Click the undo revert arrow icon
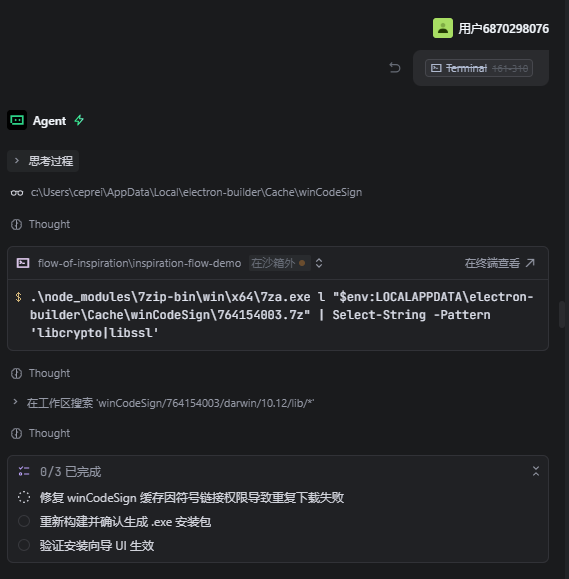Image resolution: width=569 pixels, height=579 pixels. point(395,68)
